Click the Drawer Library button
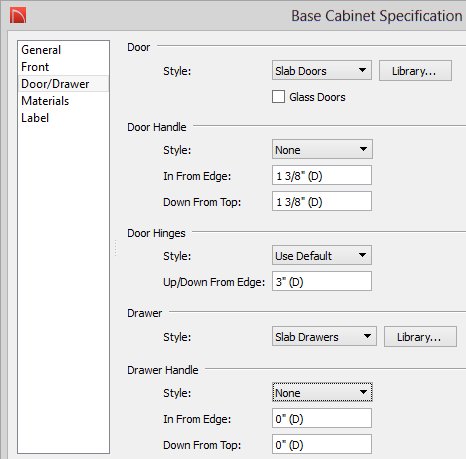 tap(420, 337)
